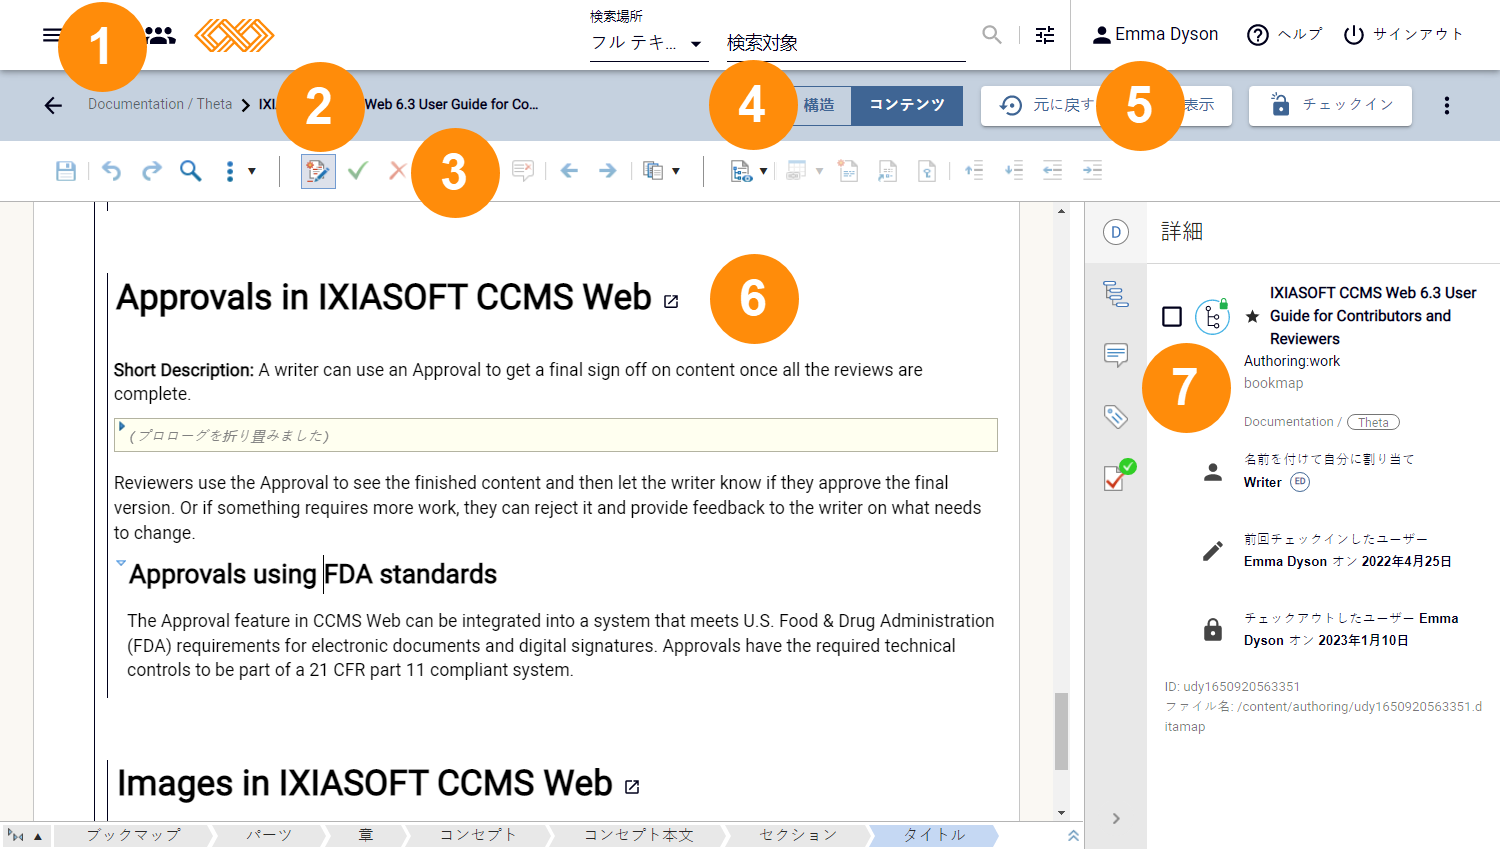Screen dimensions: 1500x850
Task: Toggle track changes button in toolbar
Action: coord(318,171)
